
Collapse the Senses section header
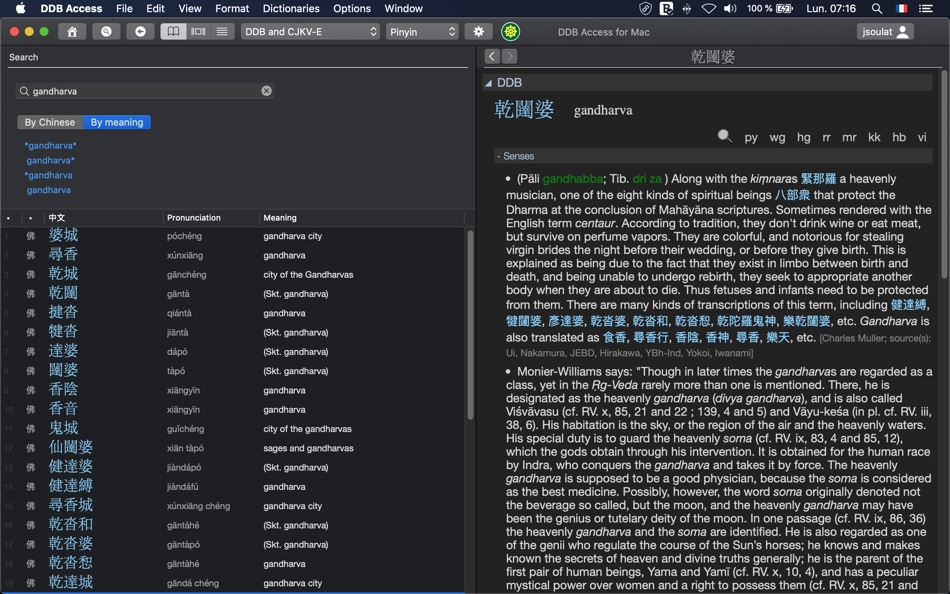click(x=713, y=156)
